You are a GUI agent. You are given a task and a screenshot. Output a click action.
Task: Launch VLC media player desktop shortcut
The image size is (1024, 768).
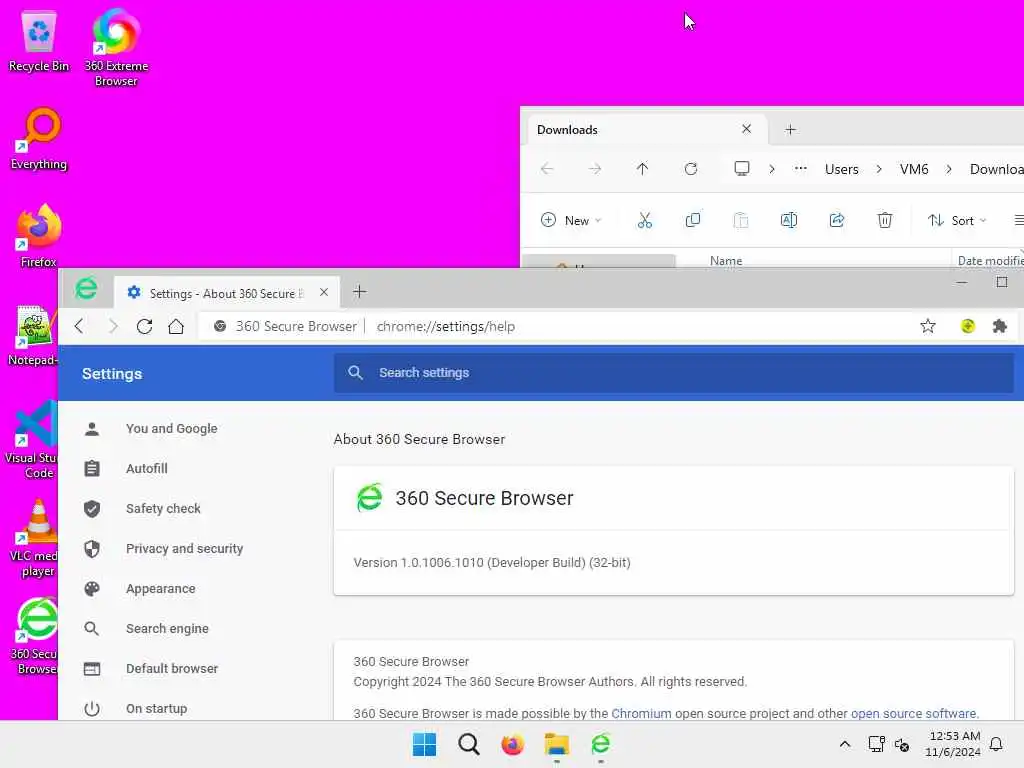[x=33, y=538]
